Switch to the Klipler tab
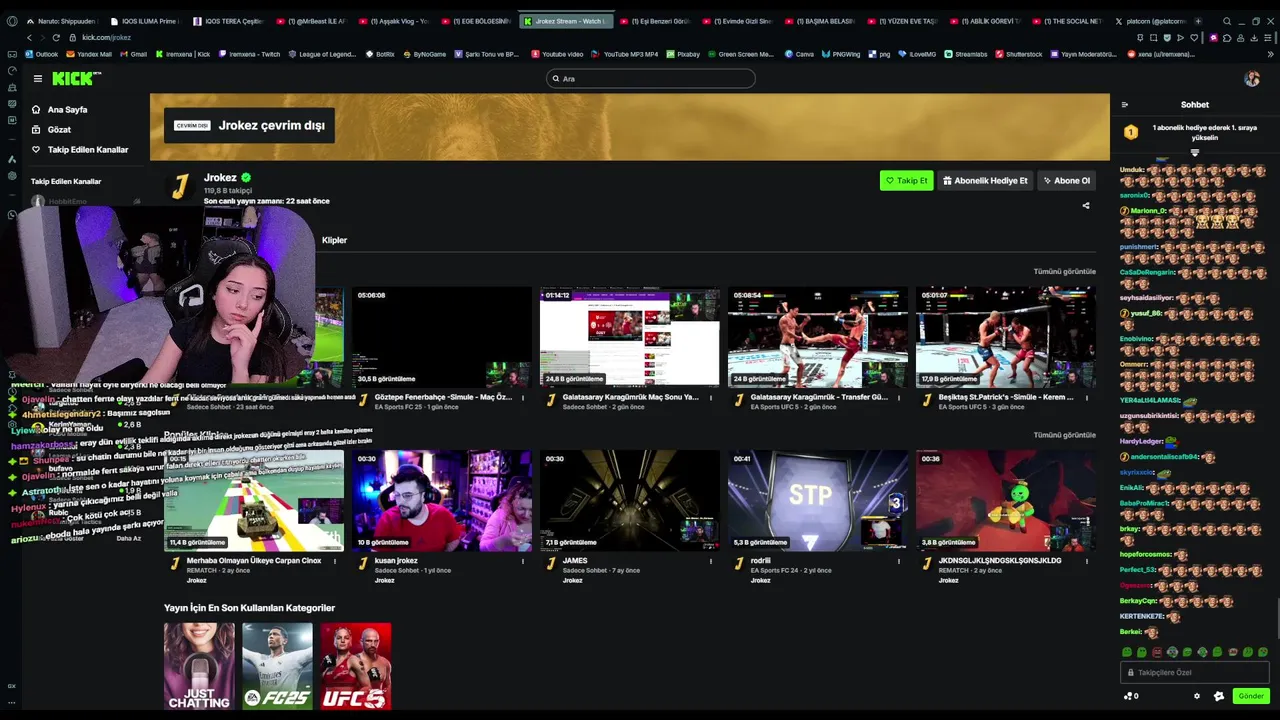Viewport: 1280px width, 720px height. (334, 241)
